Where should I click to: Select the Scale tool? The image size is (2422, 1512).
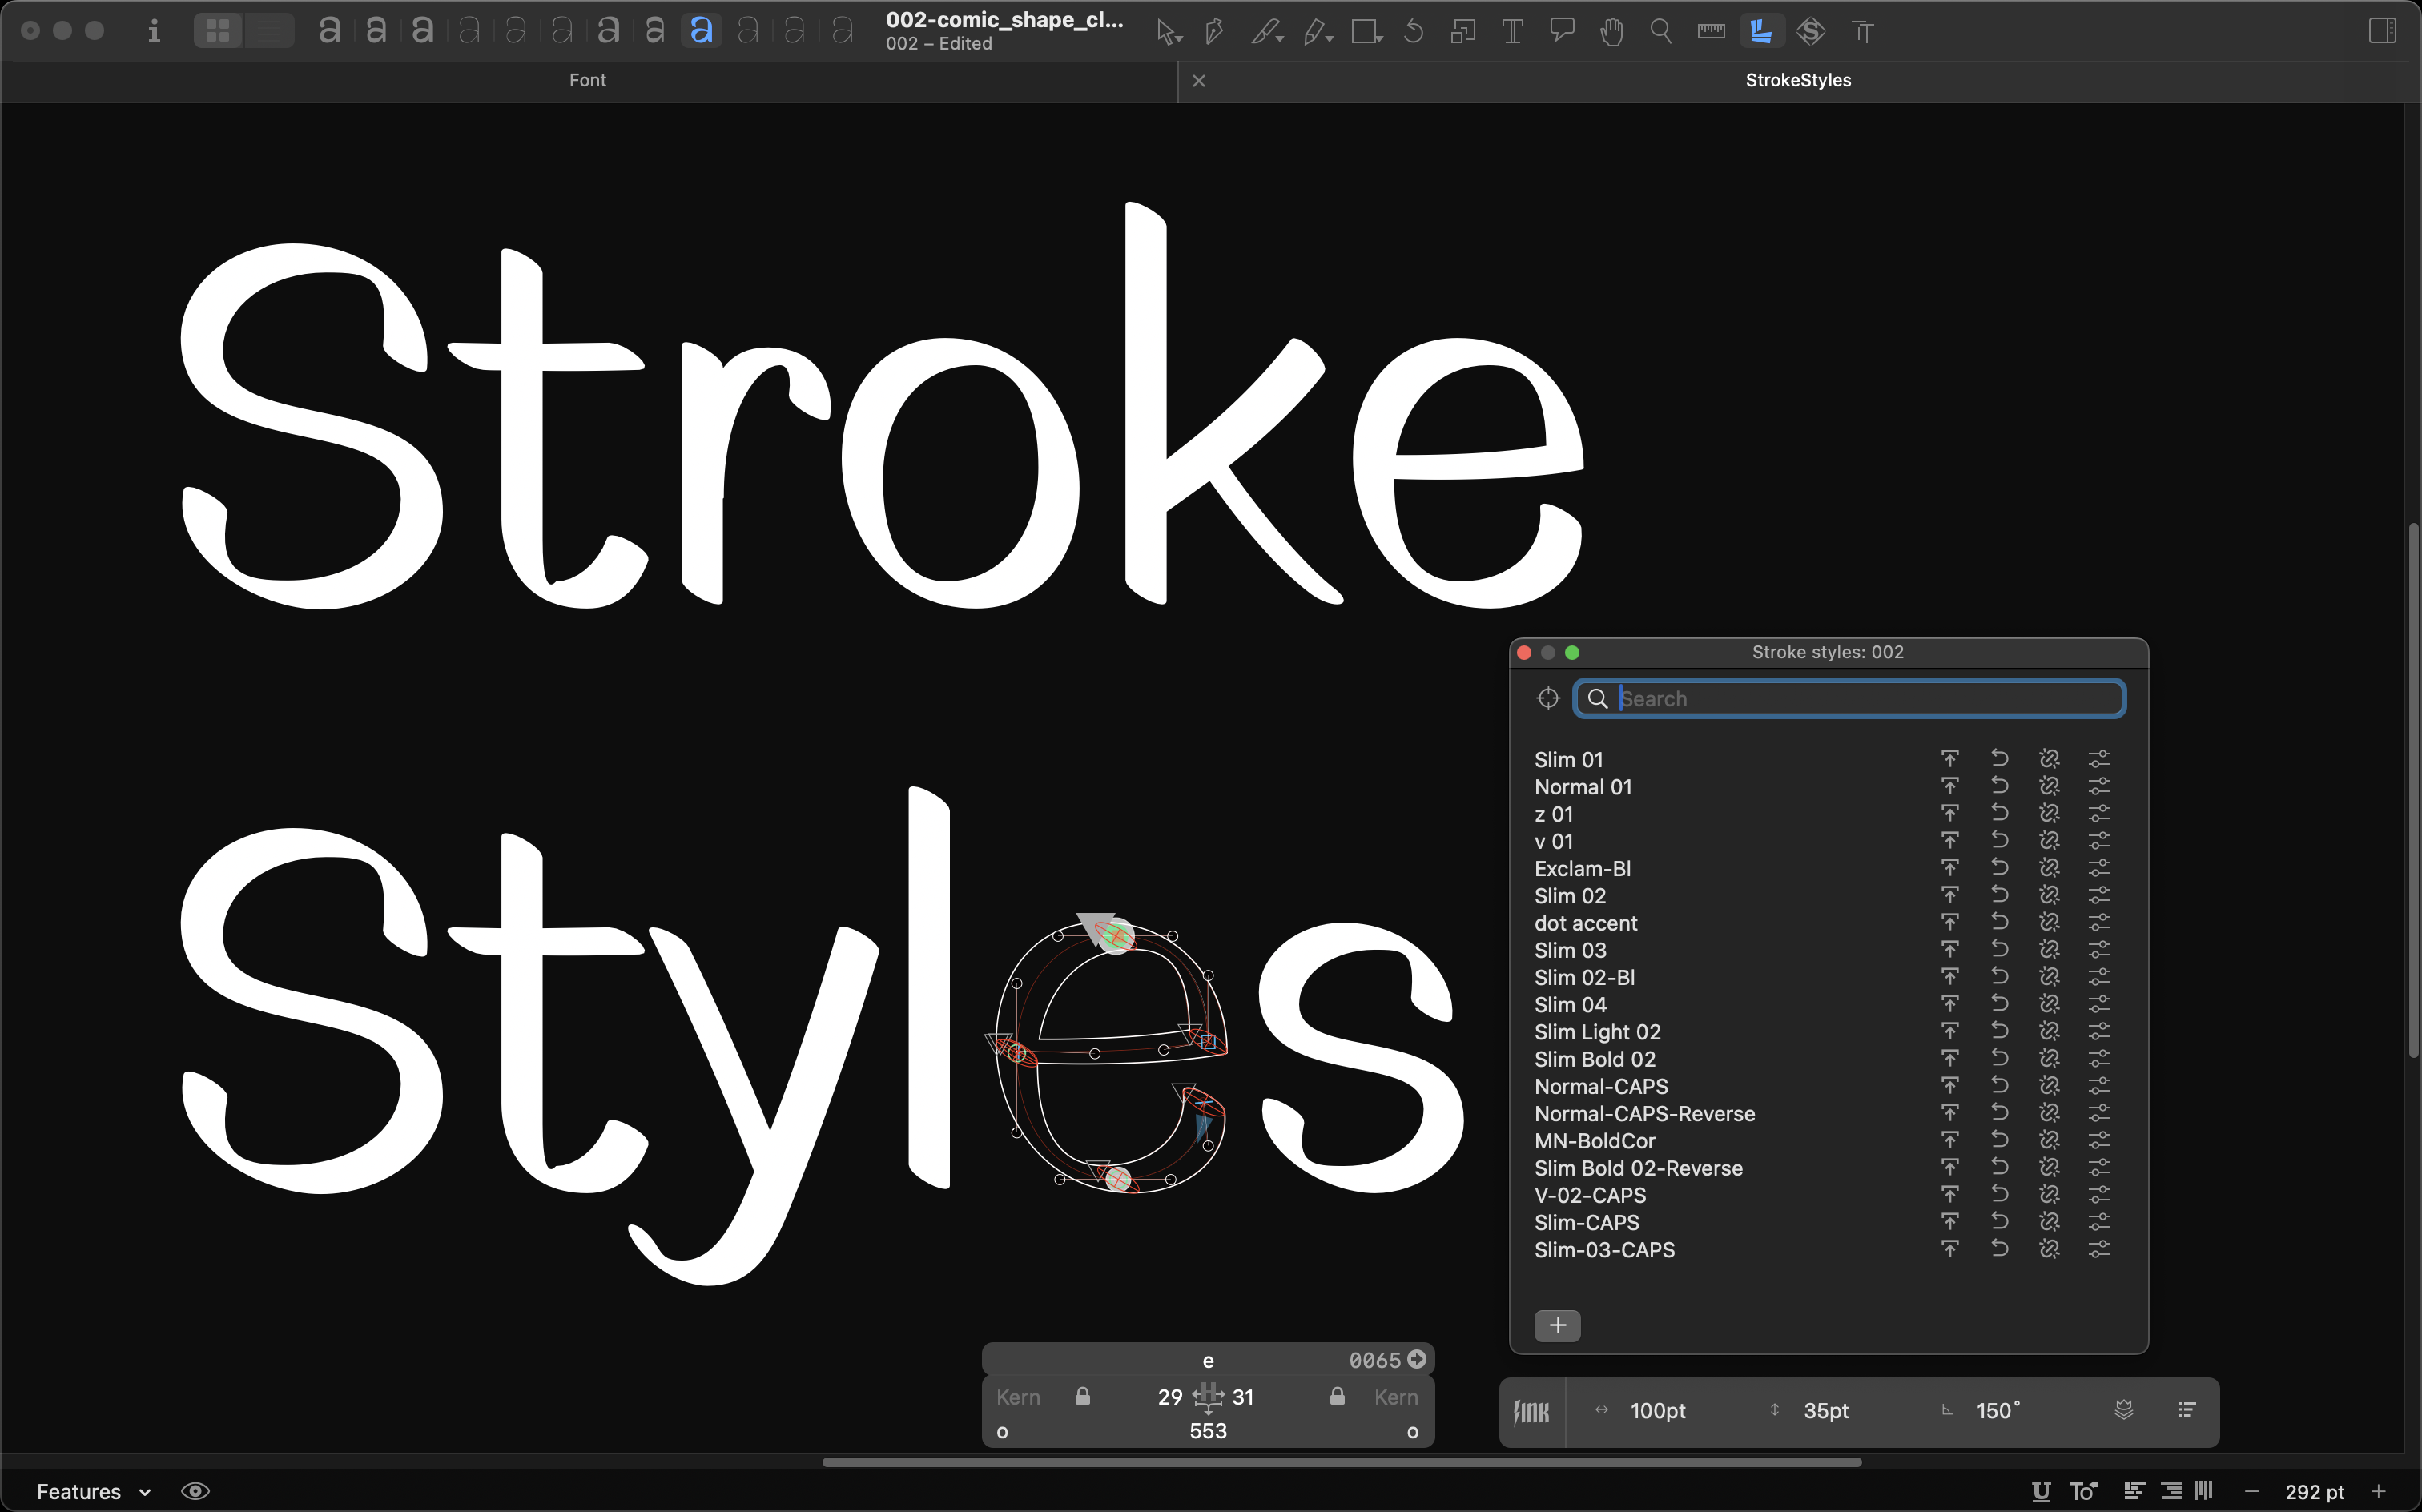click(1463, 32)
